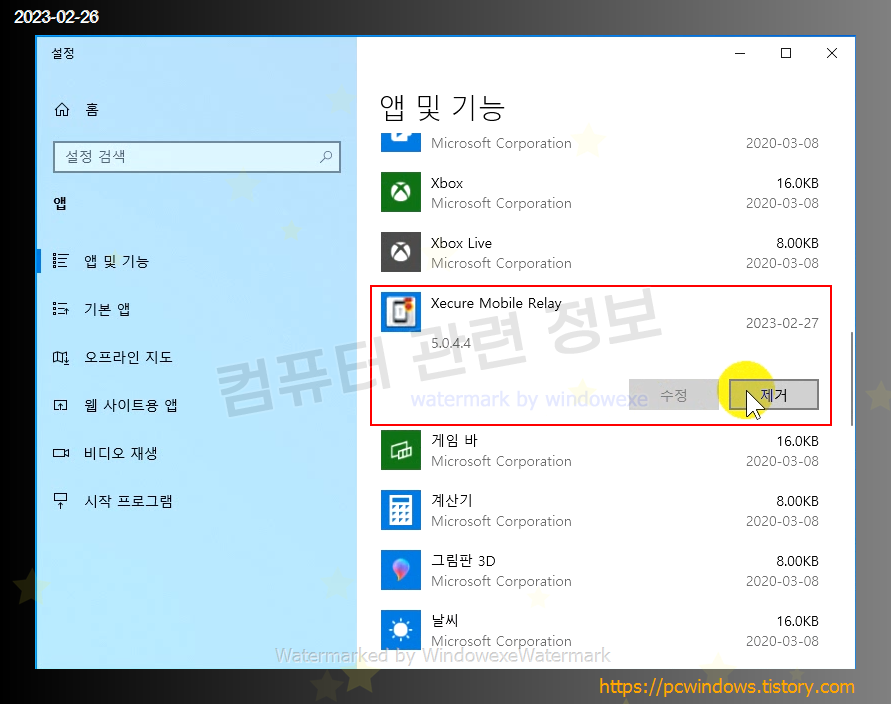This screenshot has height=704, width=891.
Task: Click the 앱 category heading in sidebar
Action: click(x=60, y=203)
